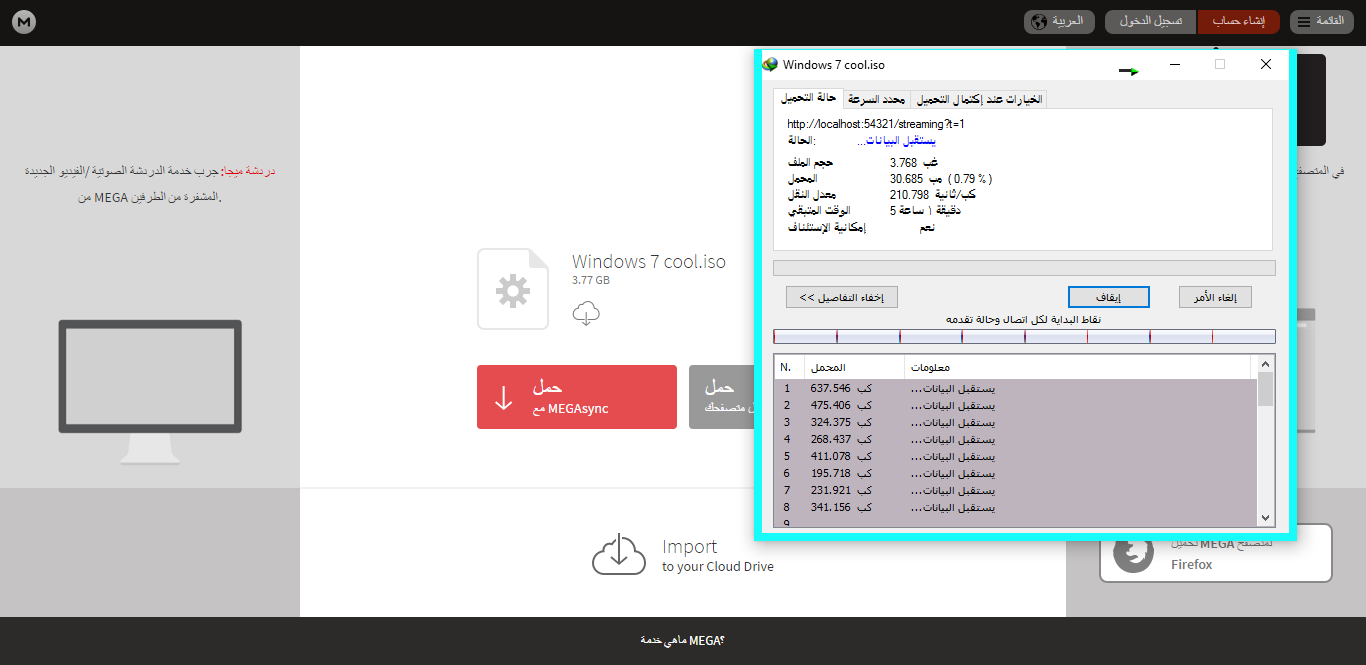This screenshot has height=665, width=1366.
Task: Select connection row 3 with 324.375
Action: 1015,422
